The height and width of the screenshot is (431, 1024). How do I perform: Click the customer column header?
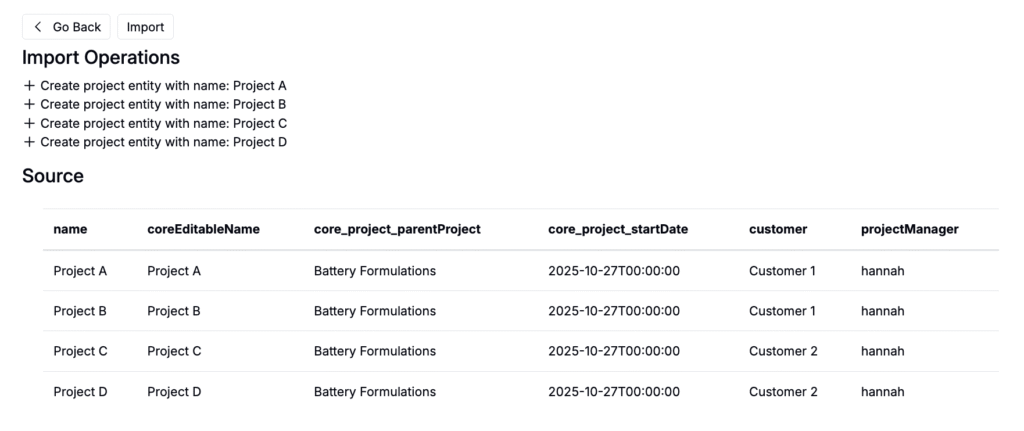tap(777, 229)
